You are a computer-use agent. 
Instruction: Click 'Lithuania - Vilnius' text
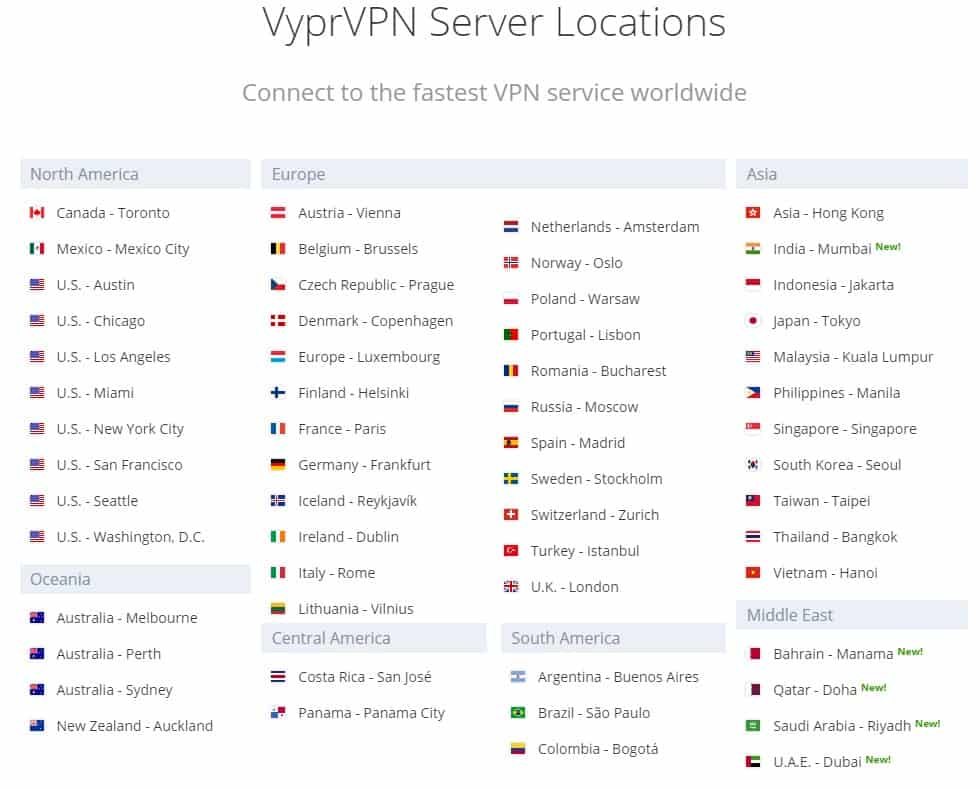coord(356,609)
